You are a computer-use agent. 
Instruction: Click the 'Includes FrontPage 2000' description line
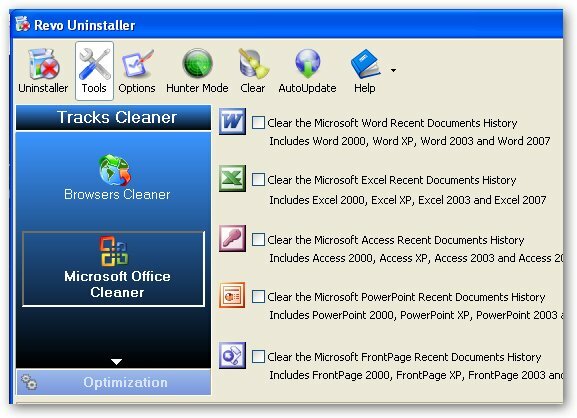coord(416,375)
